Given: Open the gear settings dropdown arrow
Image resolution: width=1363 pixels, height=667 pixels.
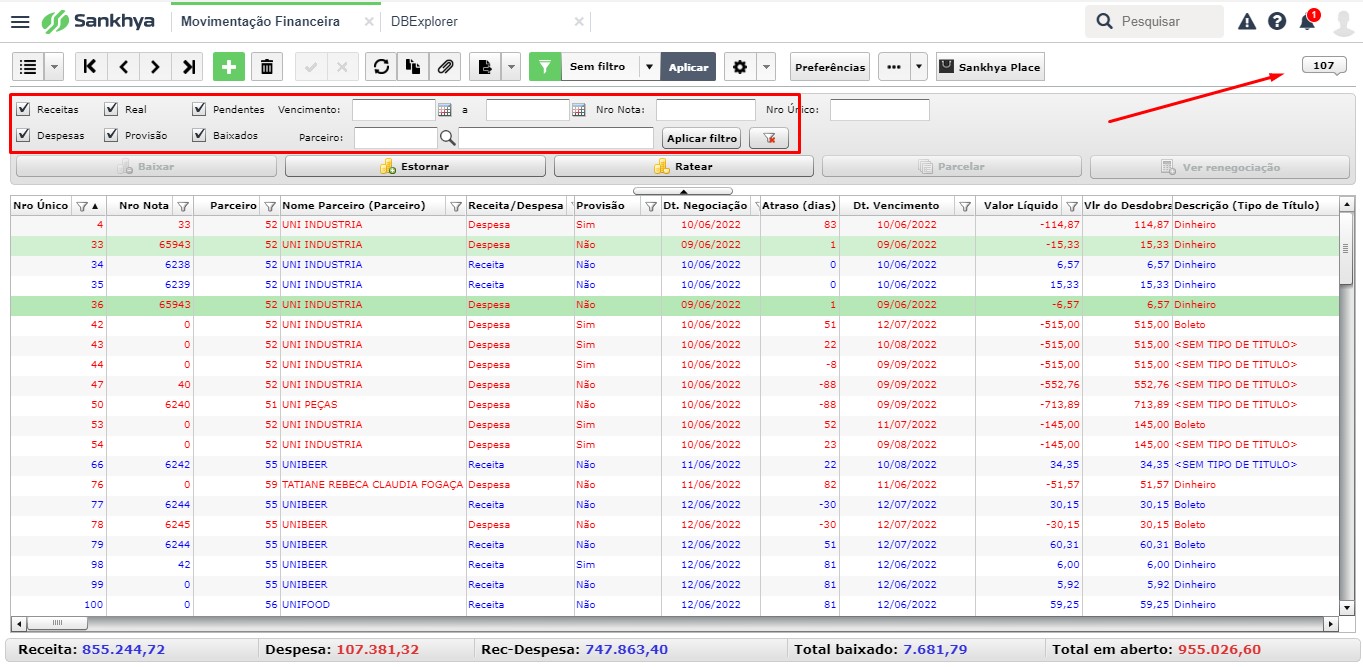Looking at the screenshot, I should pyautogui.click(x=766, y=67).
